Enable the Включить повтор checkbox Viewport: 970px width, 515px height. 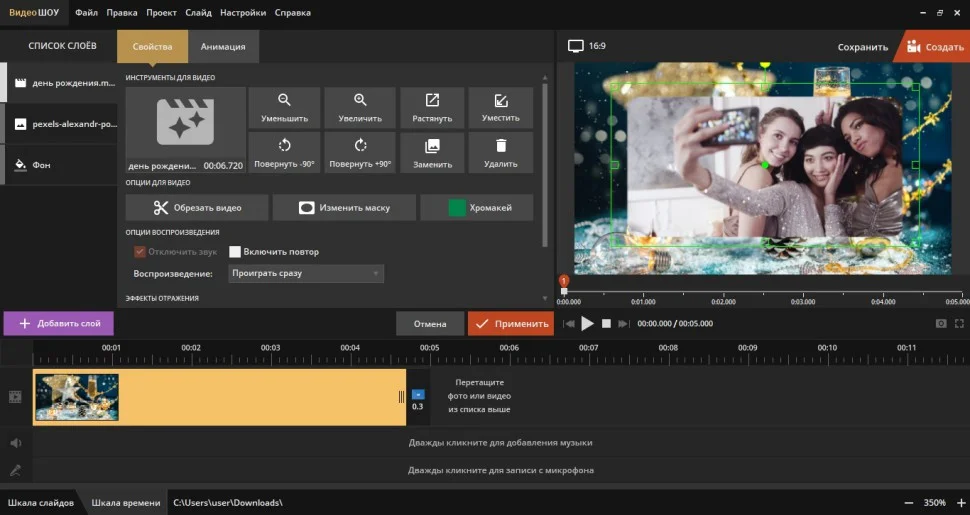pos(236,252)
